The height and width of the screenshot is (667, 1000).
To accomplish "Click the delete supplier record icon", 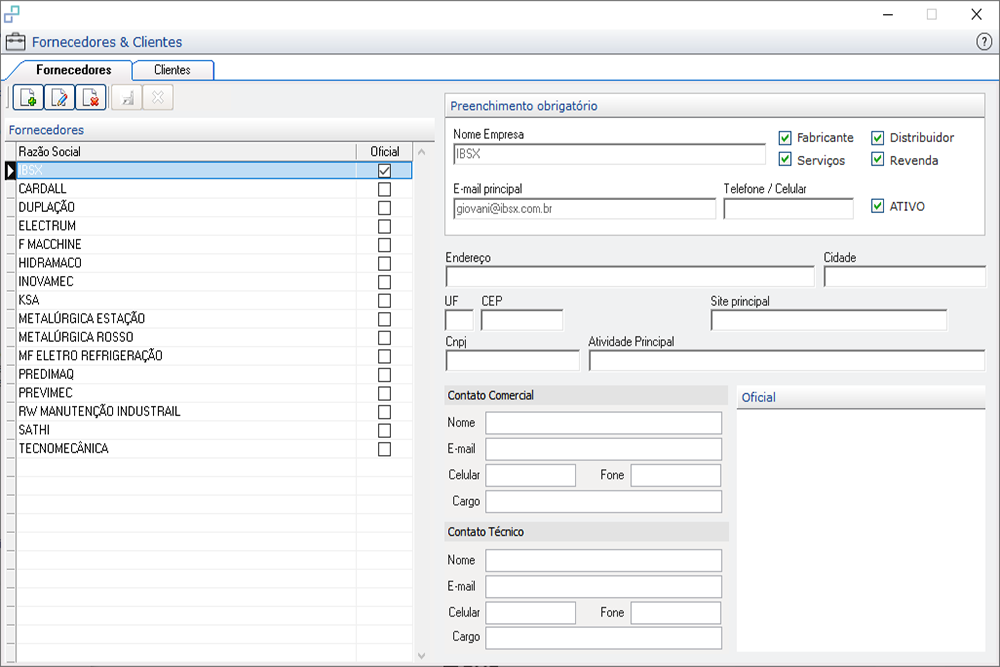I will [91, 98].
